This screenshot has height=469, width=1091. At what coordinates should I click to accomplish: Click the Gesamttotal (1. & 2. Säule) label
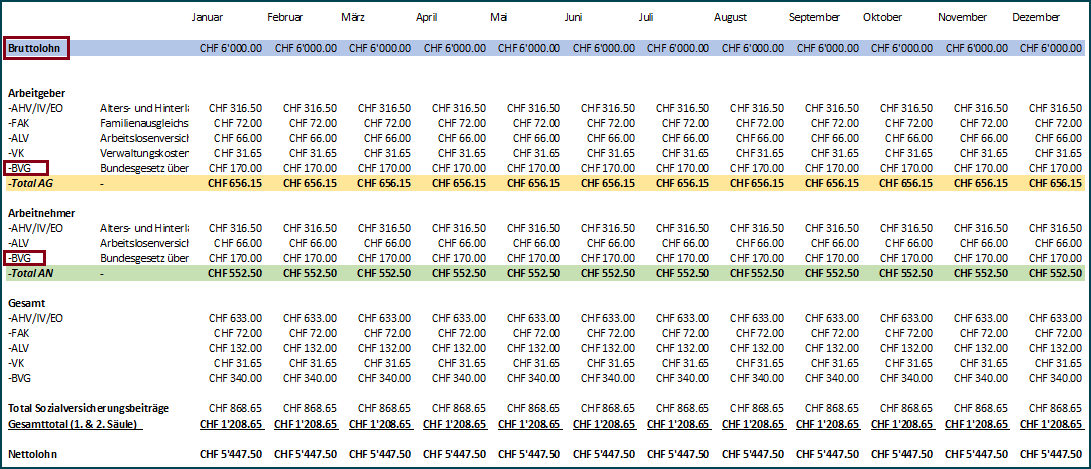75,424
